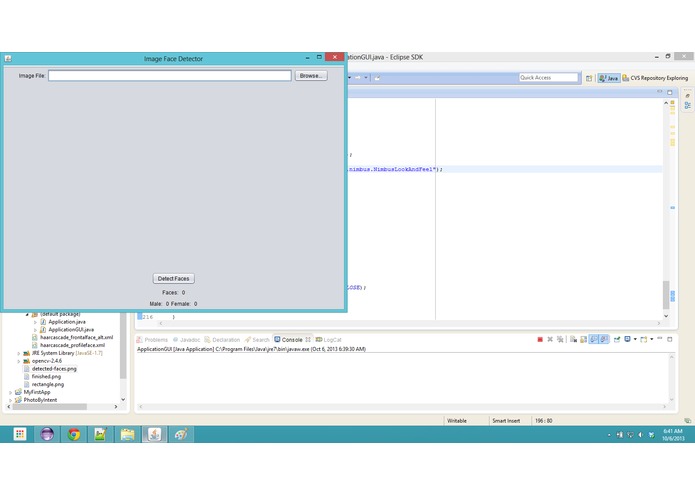
Task: Click the Last Edit Location toolbar icon
Action: pyautogui.click(x=378, y=78)
